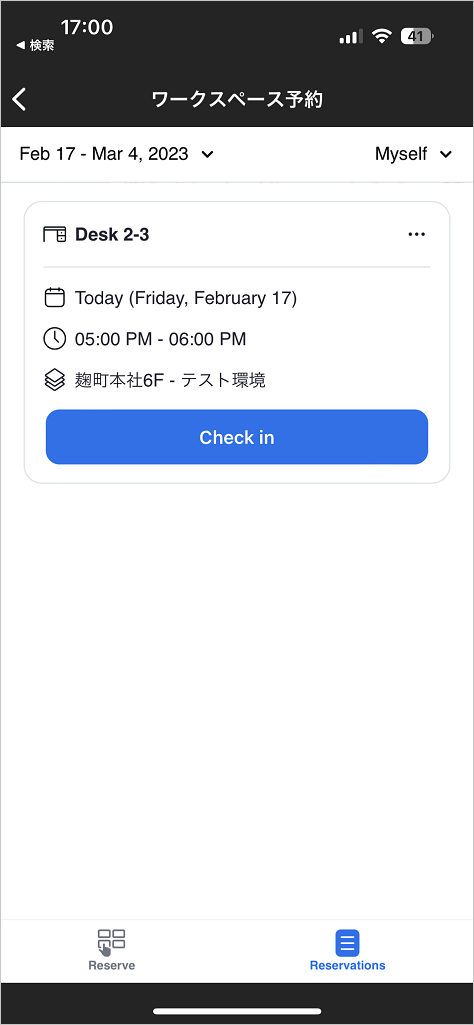Open the Myself filter dropdown

click(413, 154)
